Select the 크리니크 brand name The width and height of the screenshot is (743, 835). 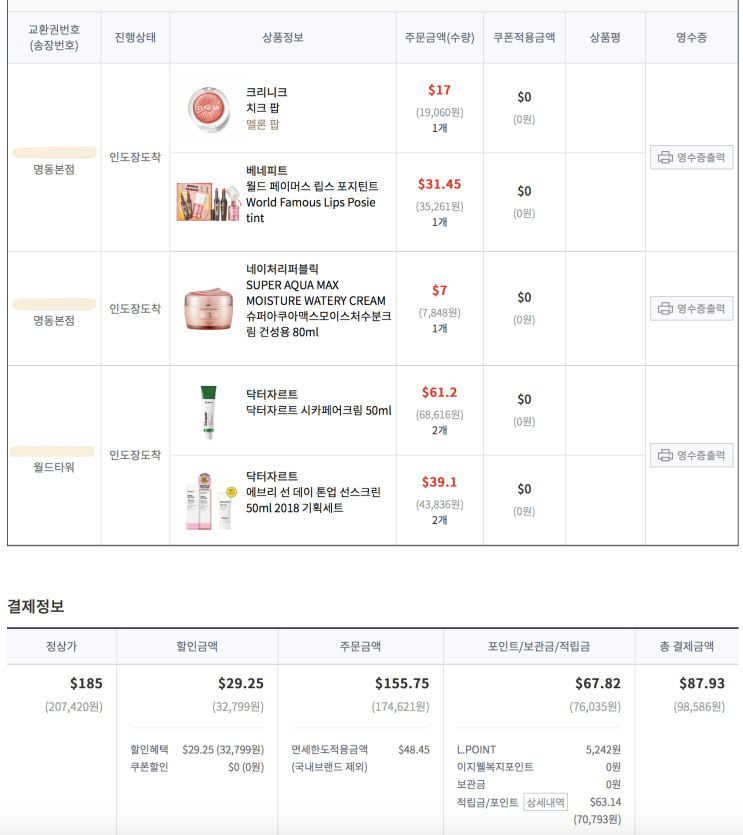[x=266, y=92]
